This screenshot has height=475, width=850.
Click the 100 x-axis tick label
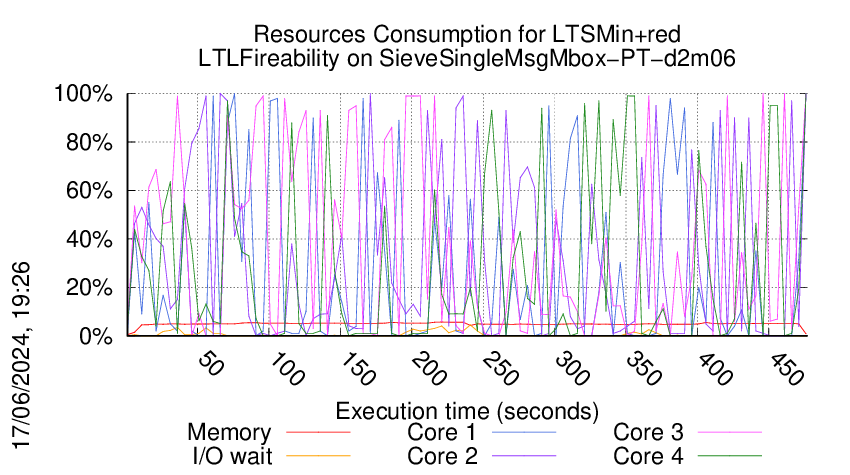coord(287,369)
